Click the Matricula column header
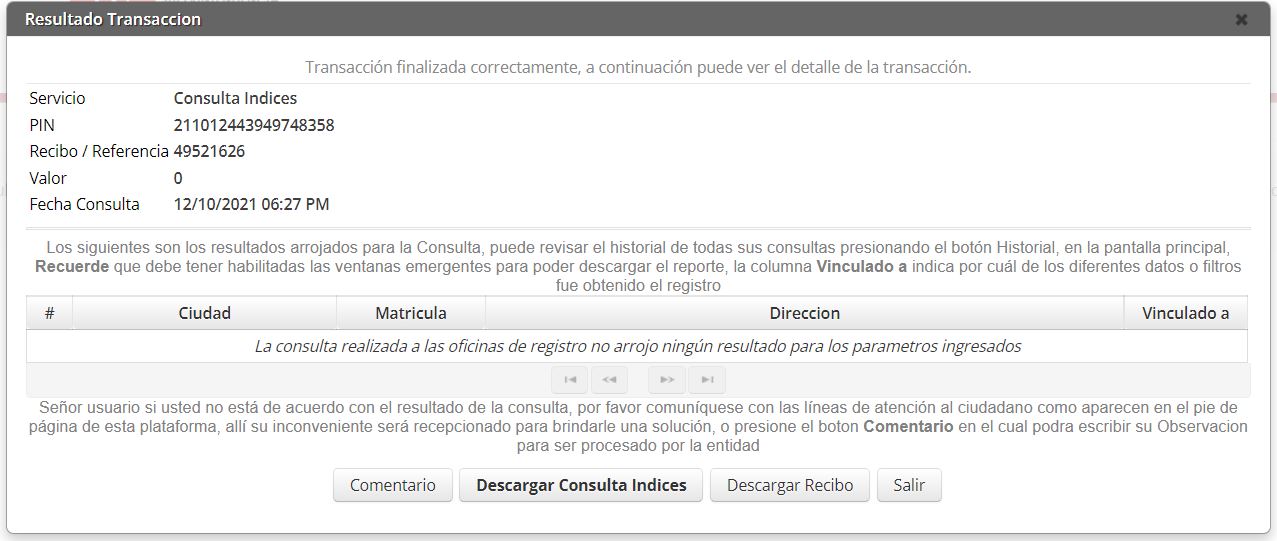This screenshot has width=1277, height=541. (411, 313)
